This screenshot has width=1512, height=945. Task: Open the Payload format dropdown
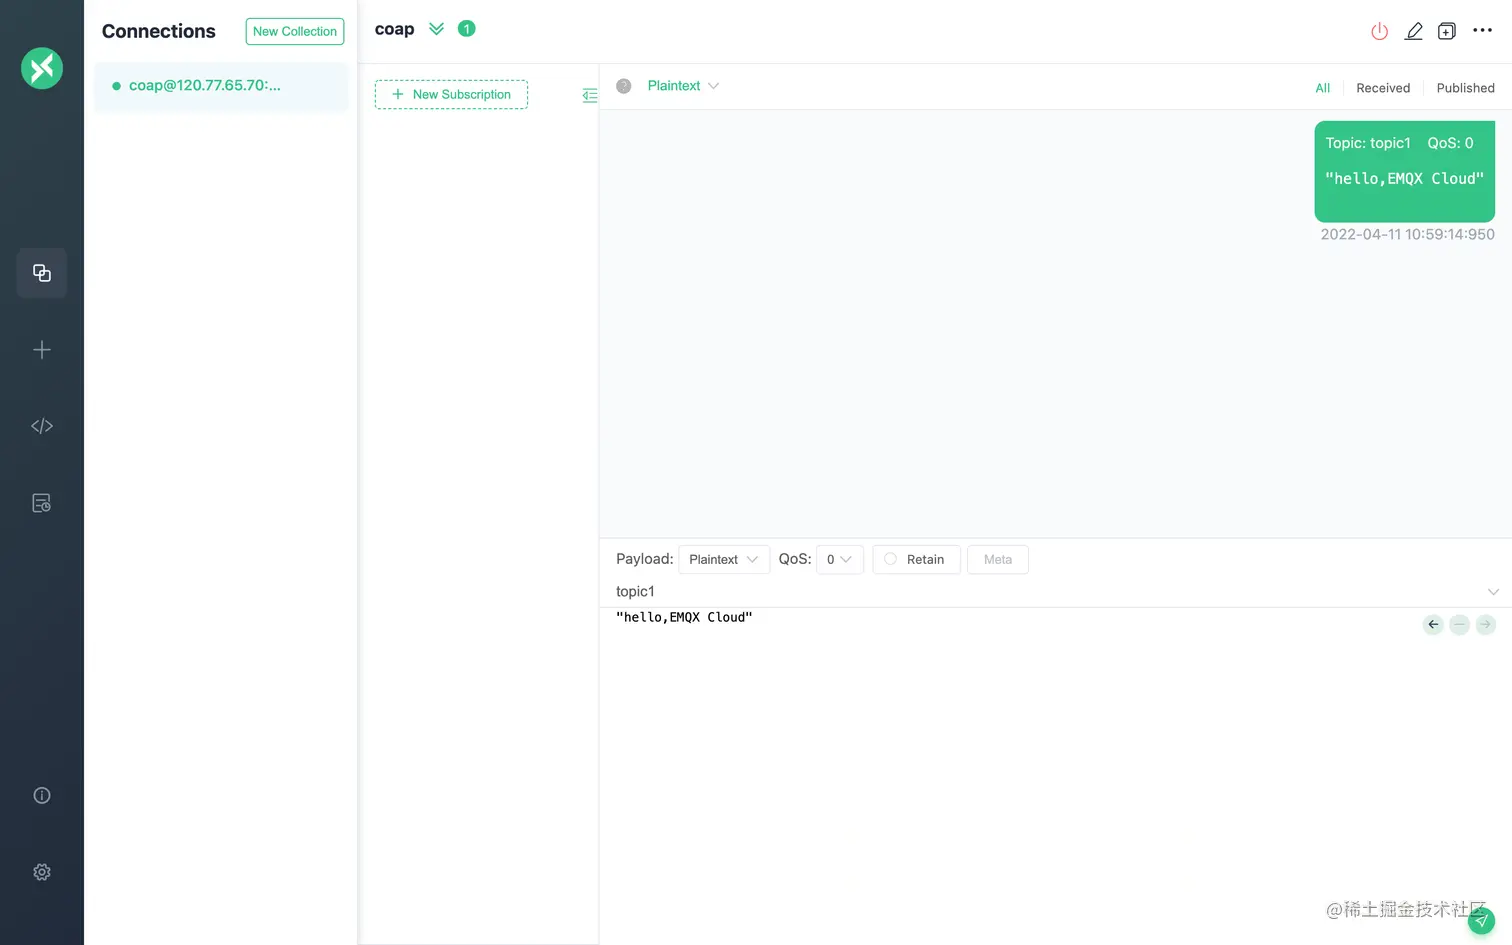[723, 559]
